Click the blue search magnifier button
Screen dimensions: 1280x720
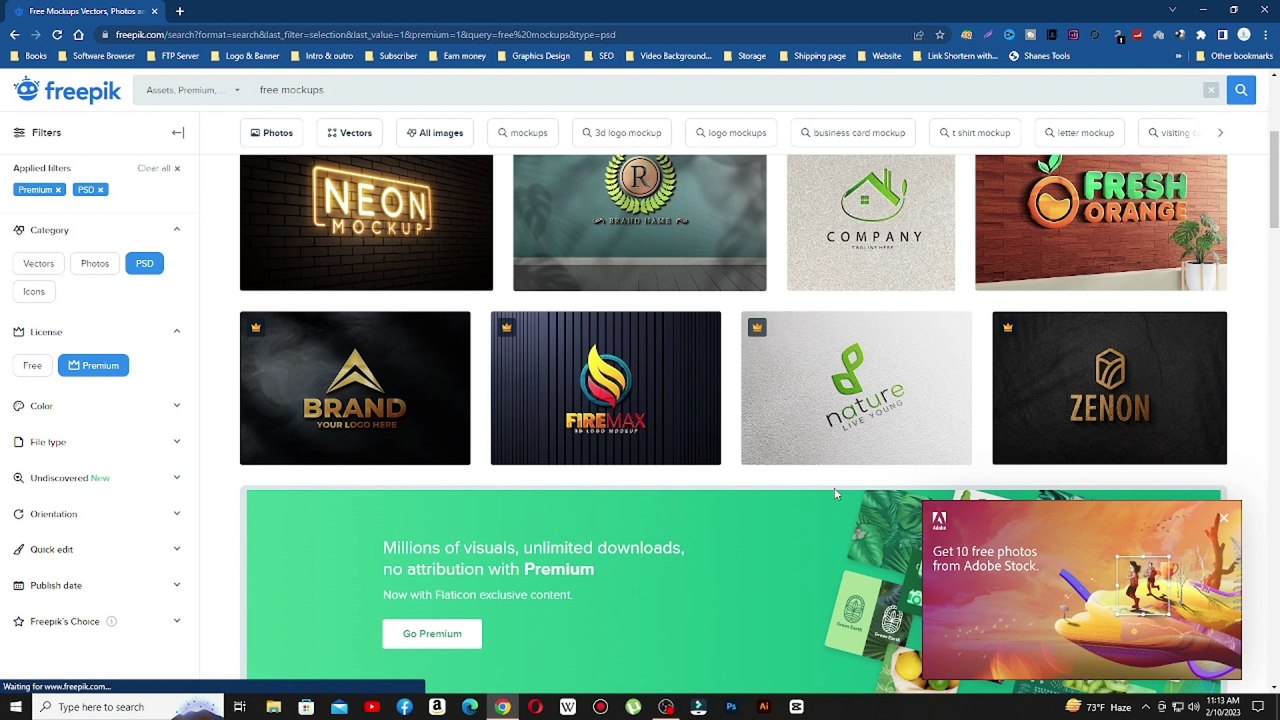click(1241, 90)
